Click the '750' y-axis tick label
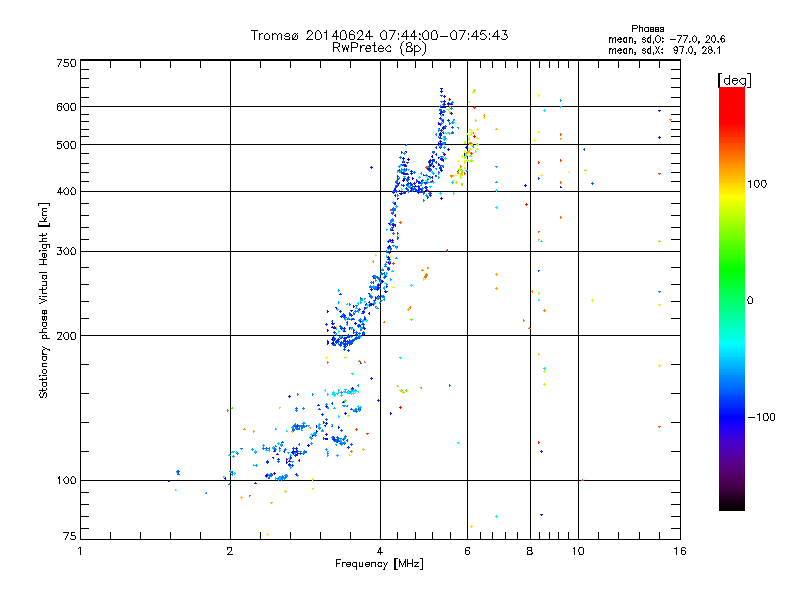800x600 pixels. [66, 63]
